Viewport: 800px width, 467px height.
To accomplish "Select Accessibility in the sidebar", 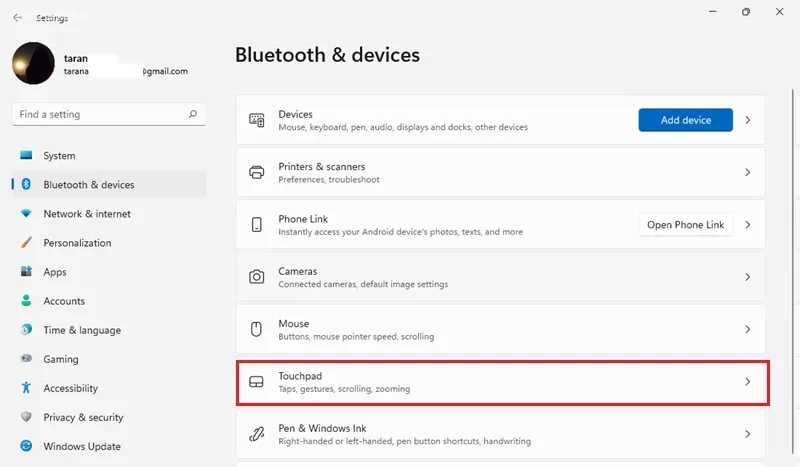I will coord(70,388).
